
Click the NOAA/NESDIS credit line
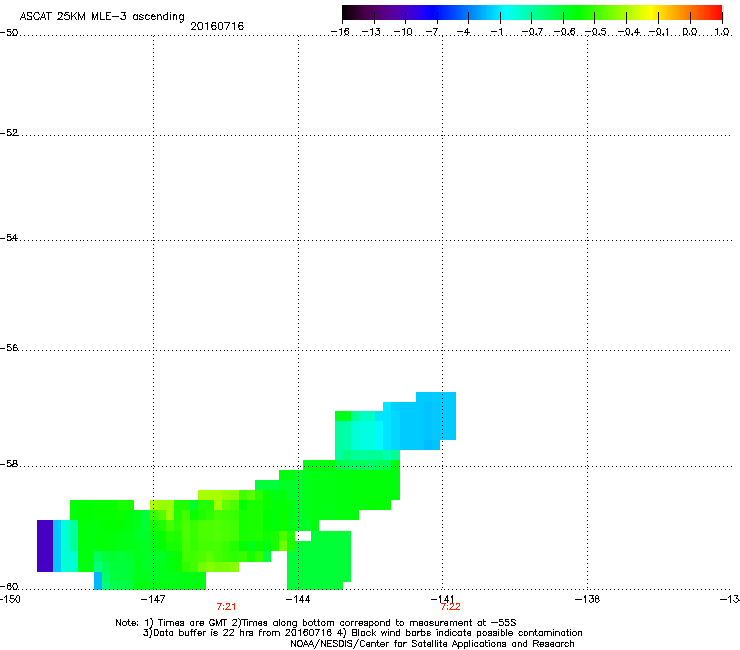click(x=432, y=644)
